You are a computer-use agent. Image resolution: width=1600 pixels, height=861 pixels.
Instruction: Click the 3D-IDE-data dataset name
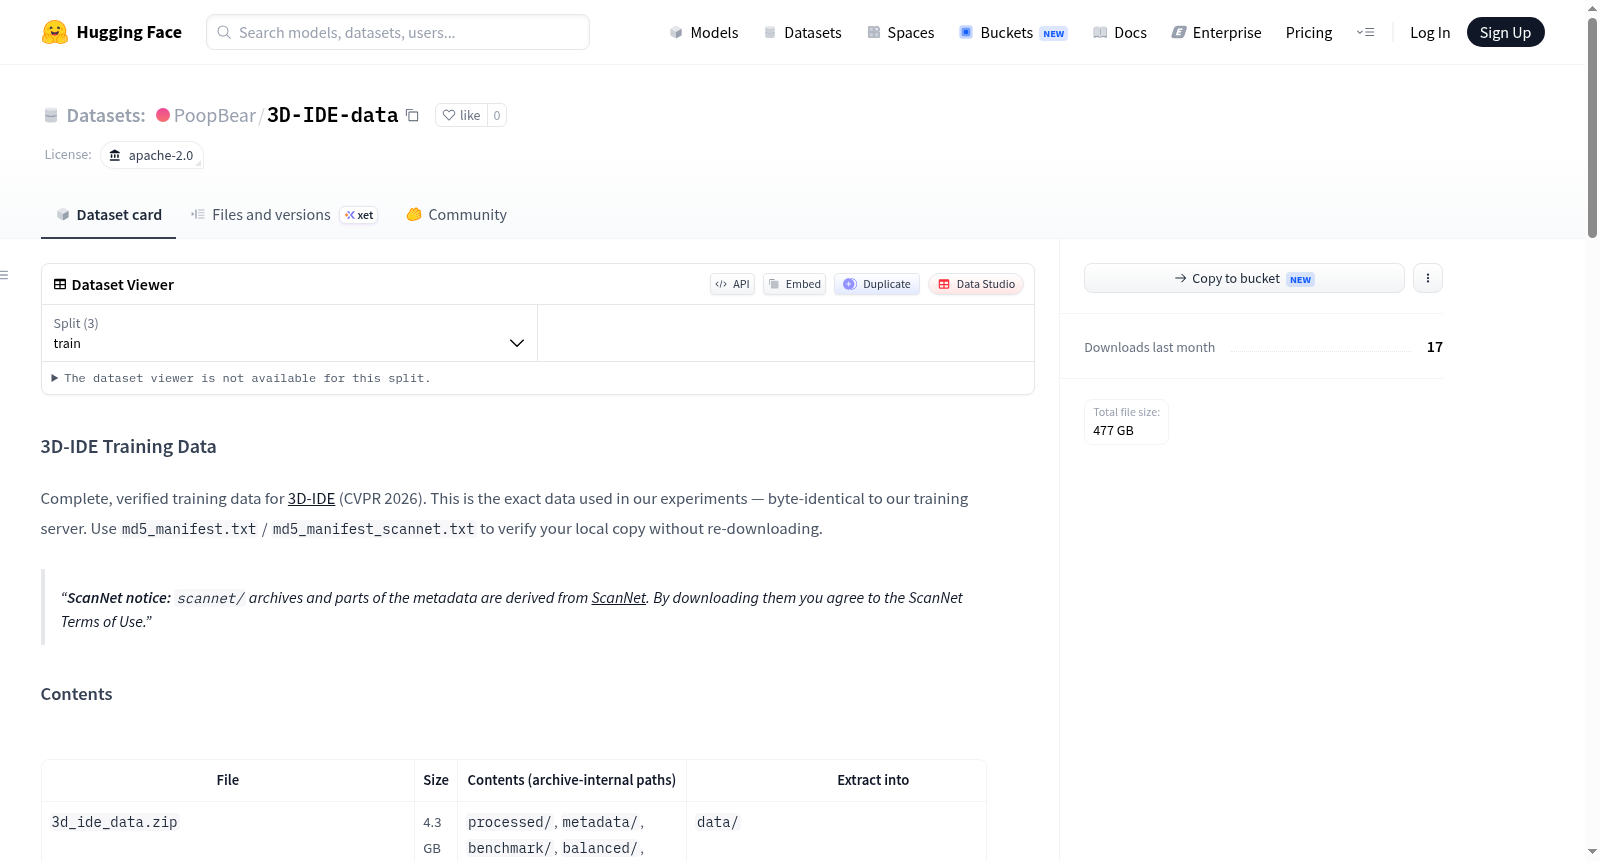pyautogui.click(x=333, y=115)
